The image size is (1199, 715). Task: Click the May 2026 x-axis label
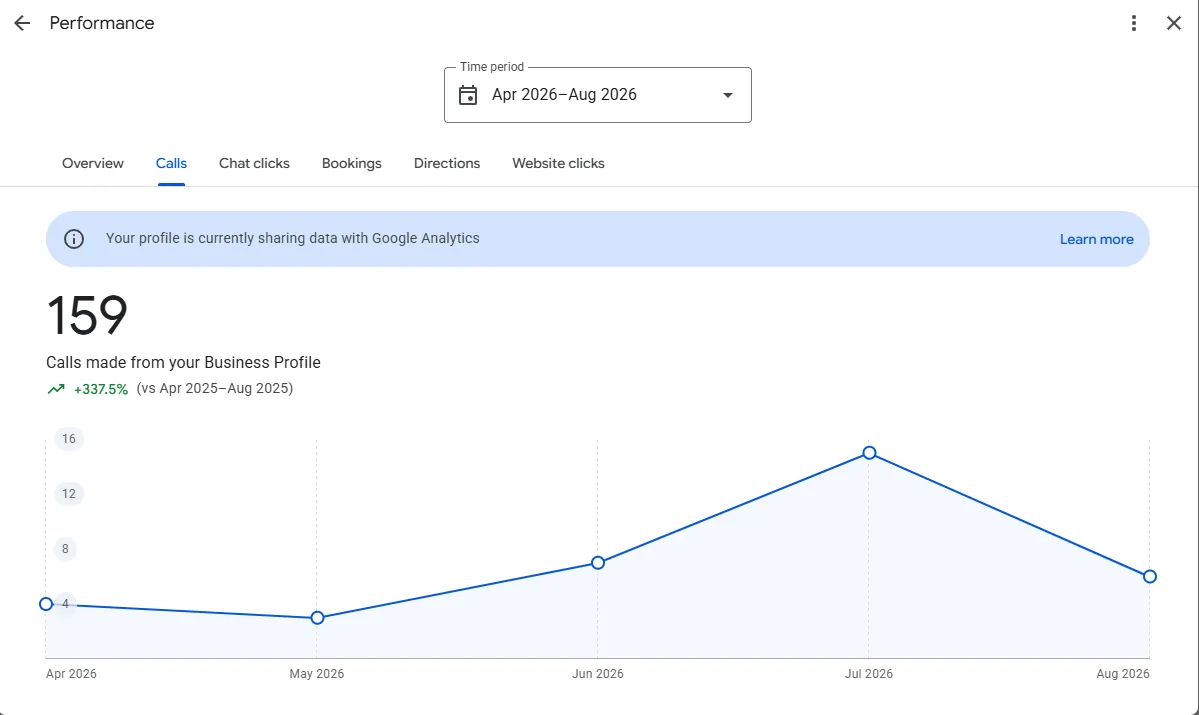coord(317,674)
